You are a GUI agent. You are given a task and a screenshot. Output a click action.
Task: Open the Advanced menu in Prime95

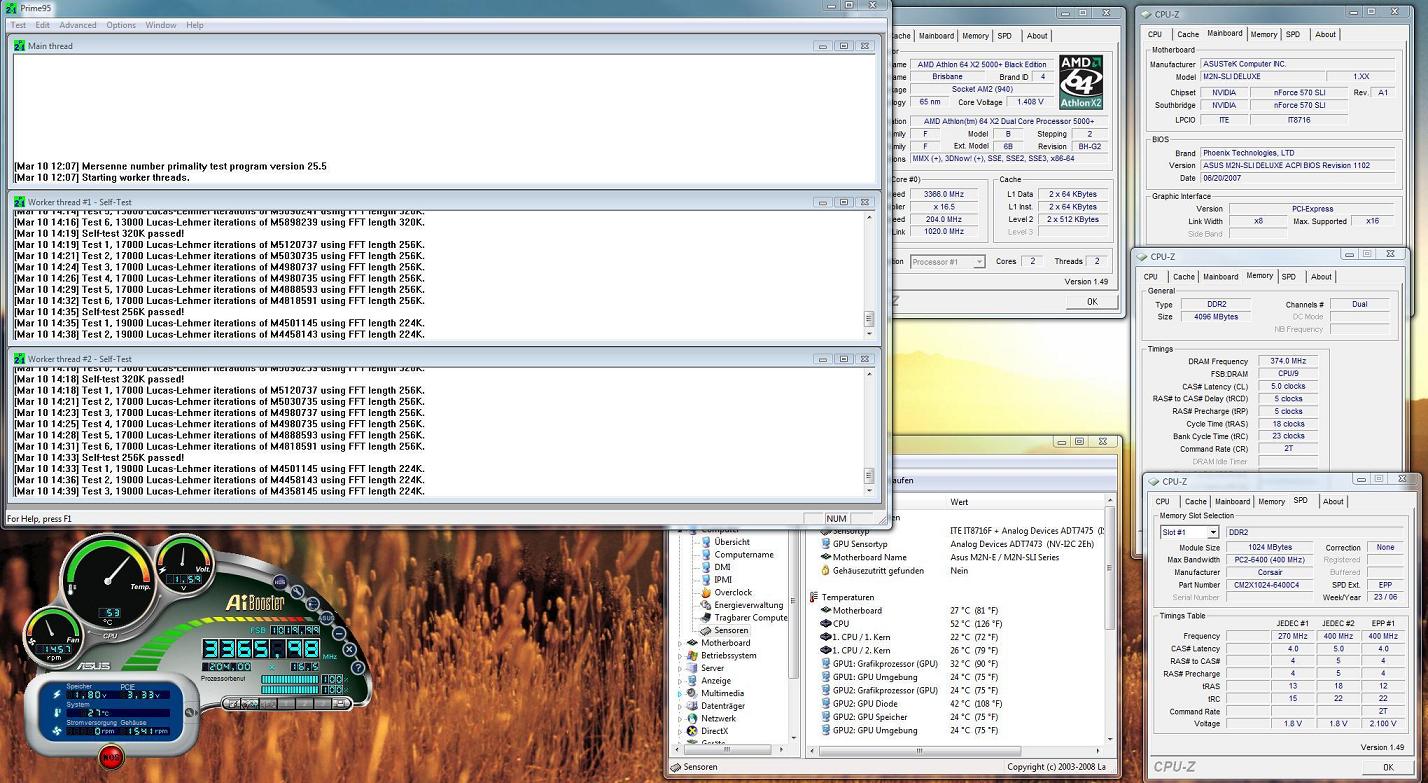78,25
